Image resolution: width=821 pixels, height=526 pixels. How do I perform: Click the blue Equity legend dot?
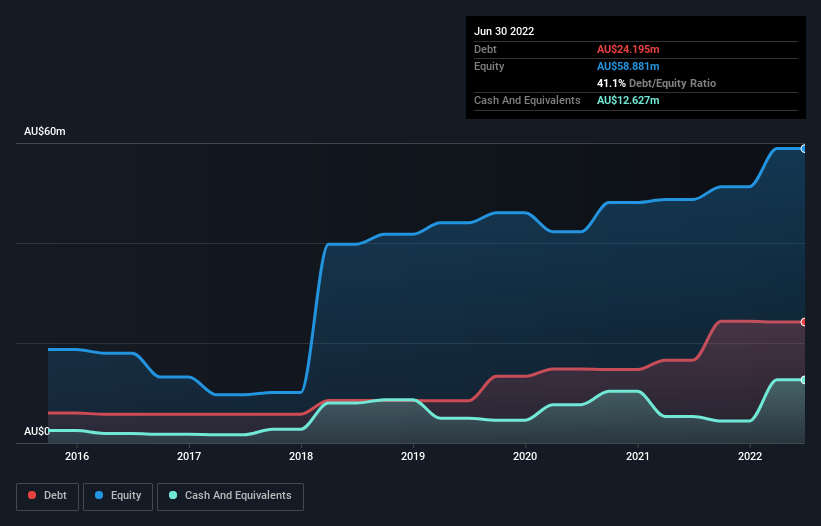coord(99,495)
